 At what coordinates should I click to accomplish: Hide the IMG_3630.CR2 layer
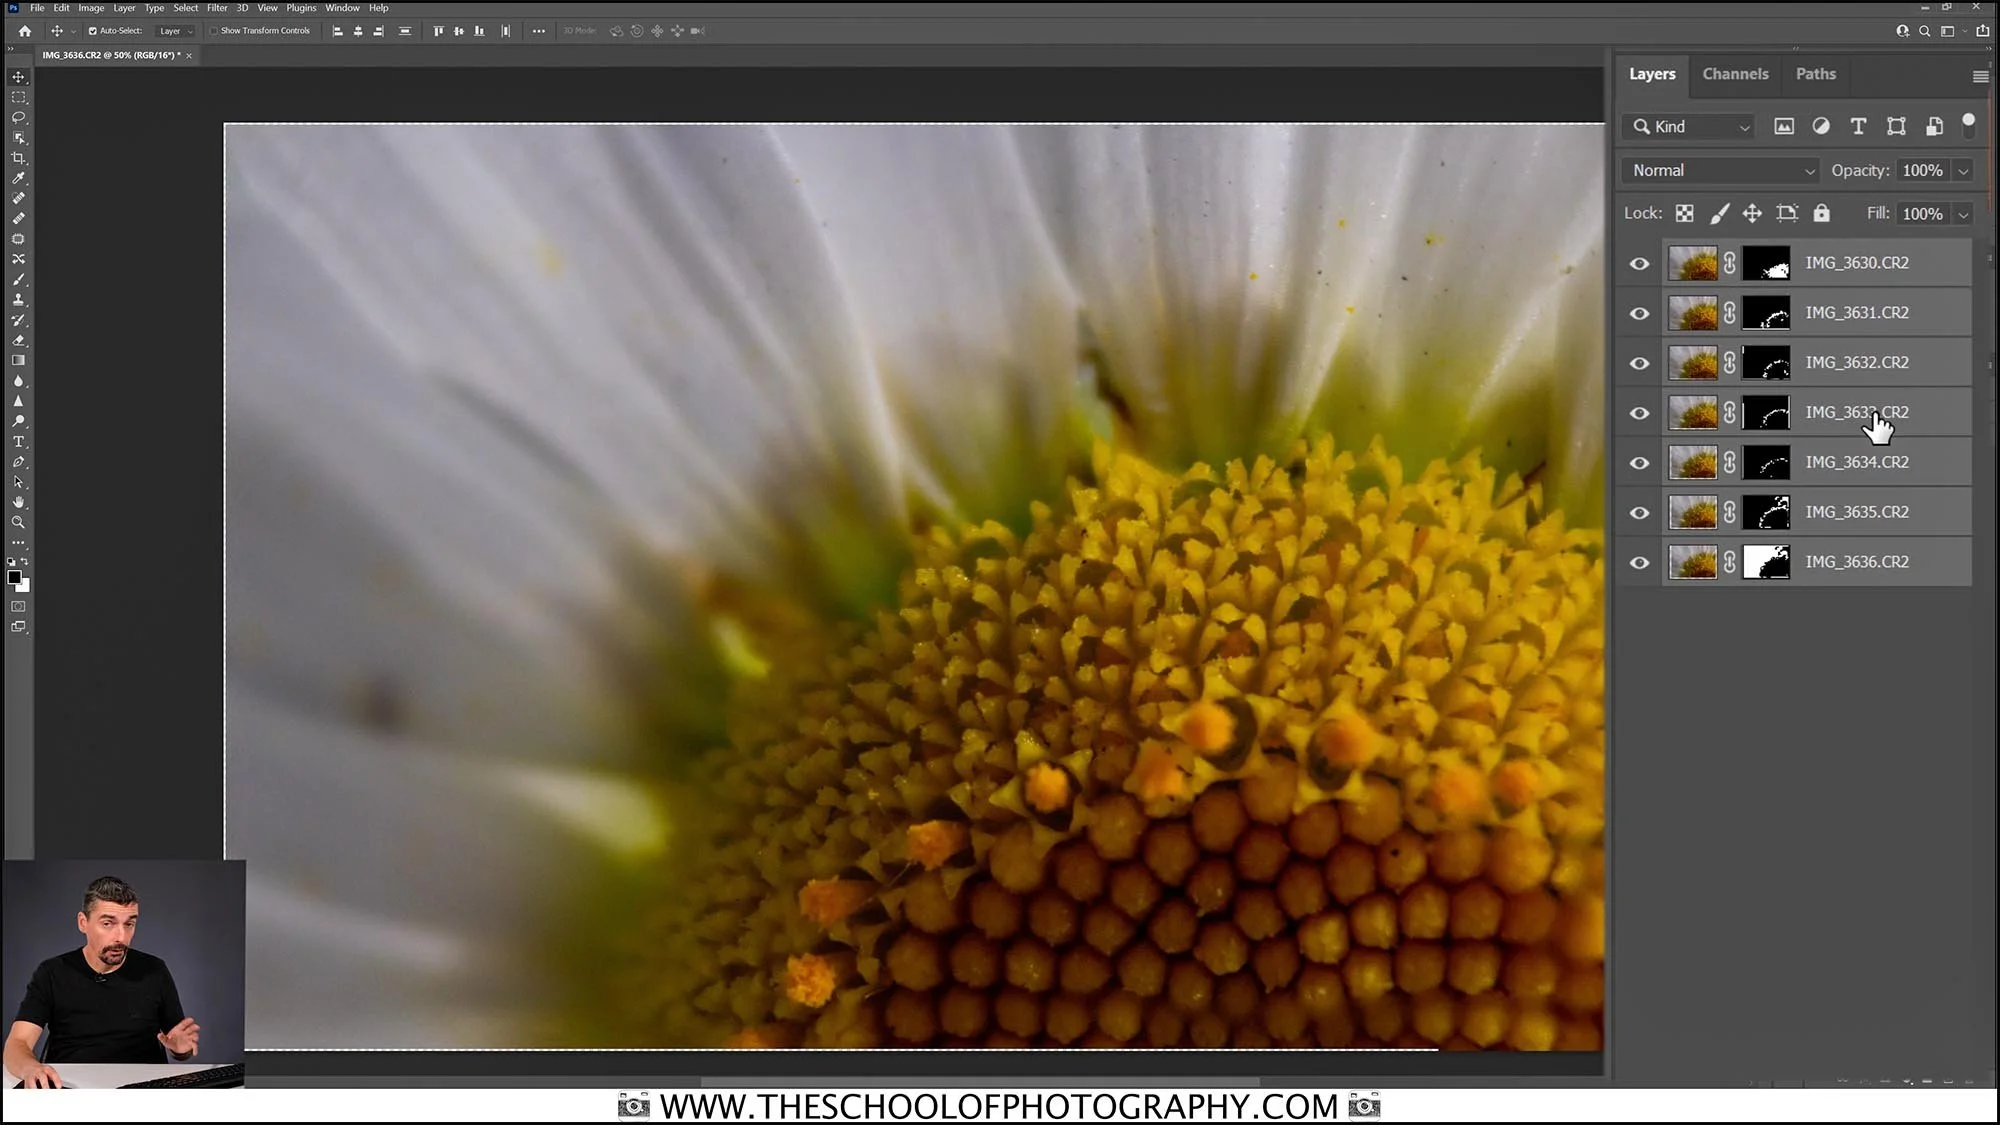tap(1639, 263)
